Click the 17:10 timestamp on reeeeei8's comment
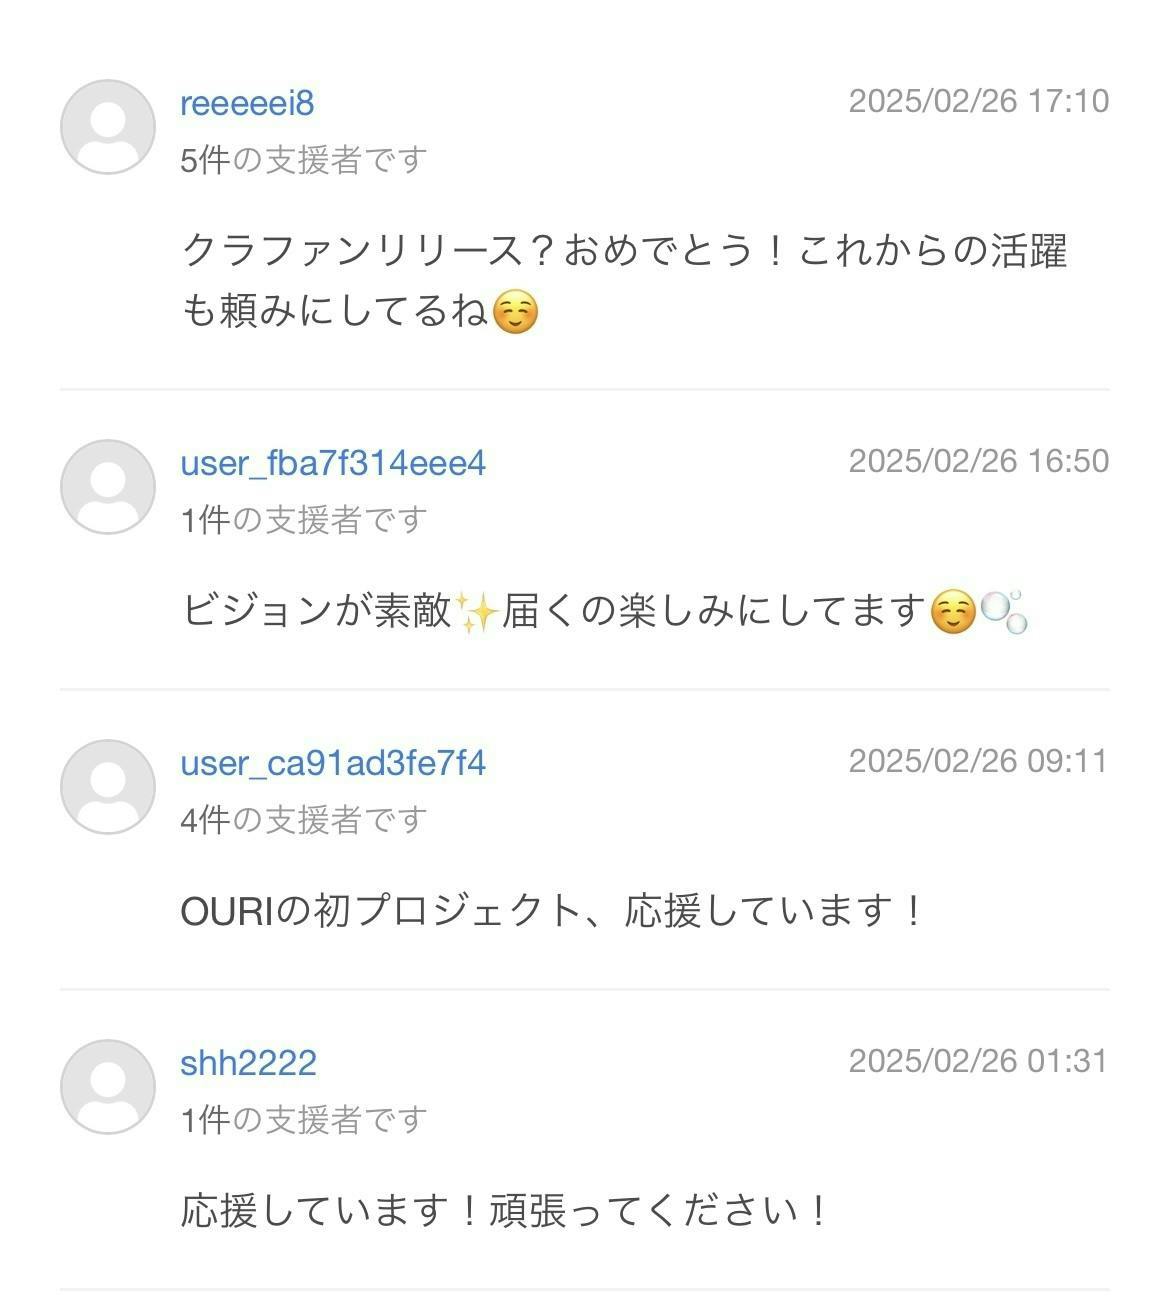Viewport: 1170px width, 1306px height. [978, 101]
